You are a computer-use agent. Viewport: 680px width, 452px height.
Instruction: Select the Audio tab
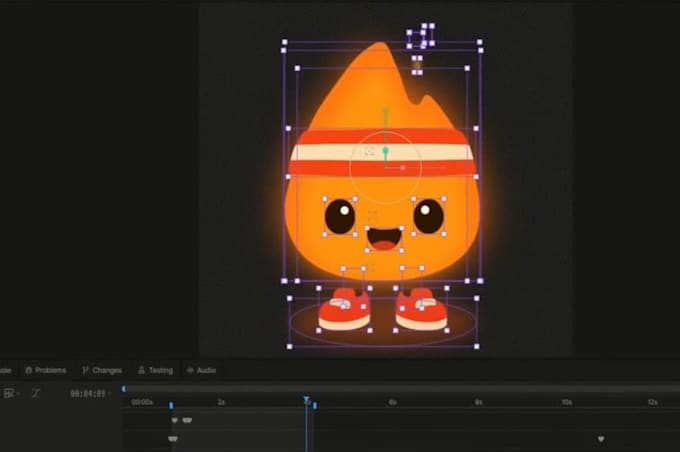pyautogui.click(x=201, y=370)
